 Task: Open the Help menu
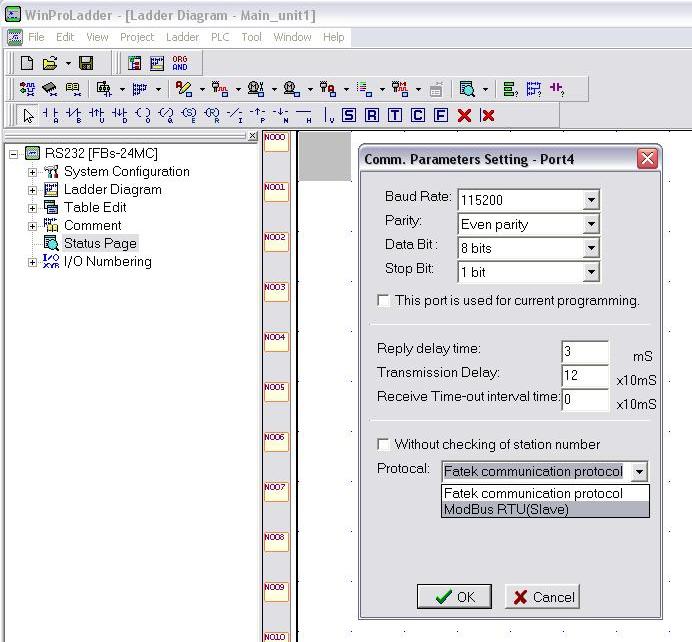(x=333, y=37)
